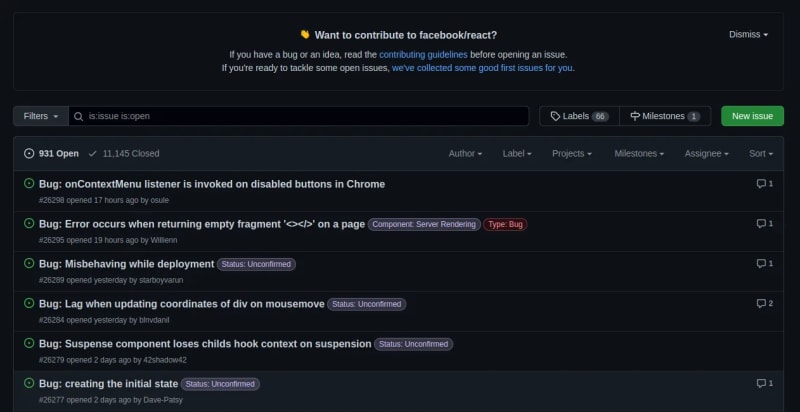Open Labels page with 66 labels
Screen dimensions: 800x412
pyautogui.click(x=580, y=116)
